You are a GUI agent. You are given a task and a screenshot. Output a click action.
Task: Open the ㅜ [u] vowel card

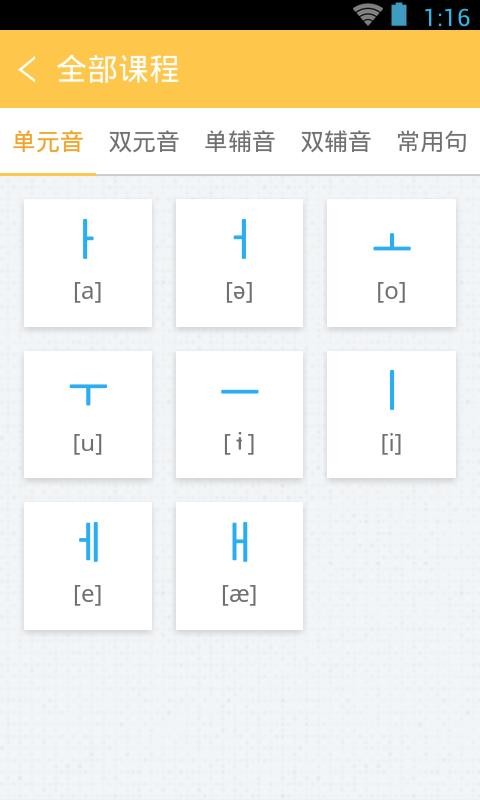click(88, 414)
